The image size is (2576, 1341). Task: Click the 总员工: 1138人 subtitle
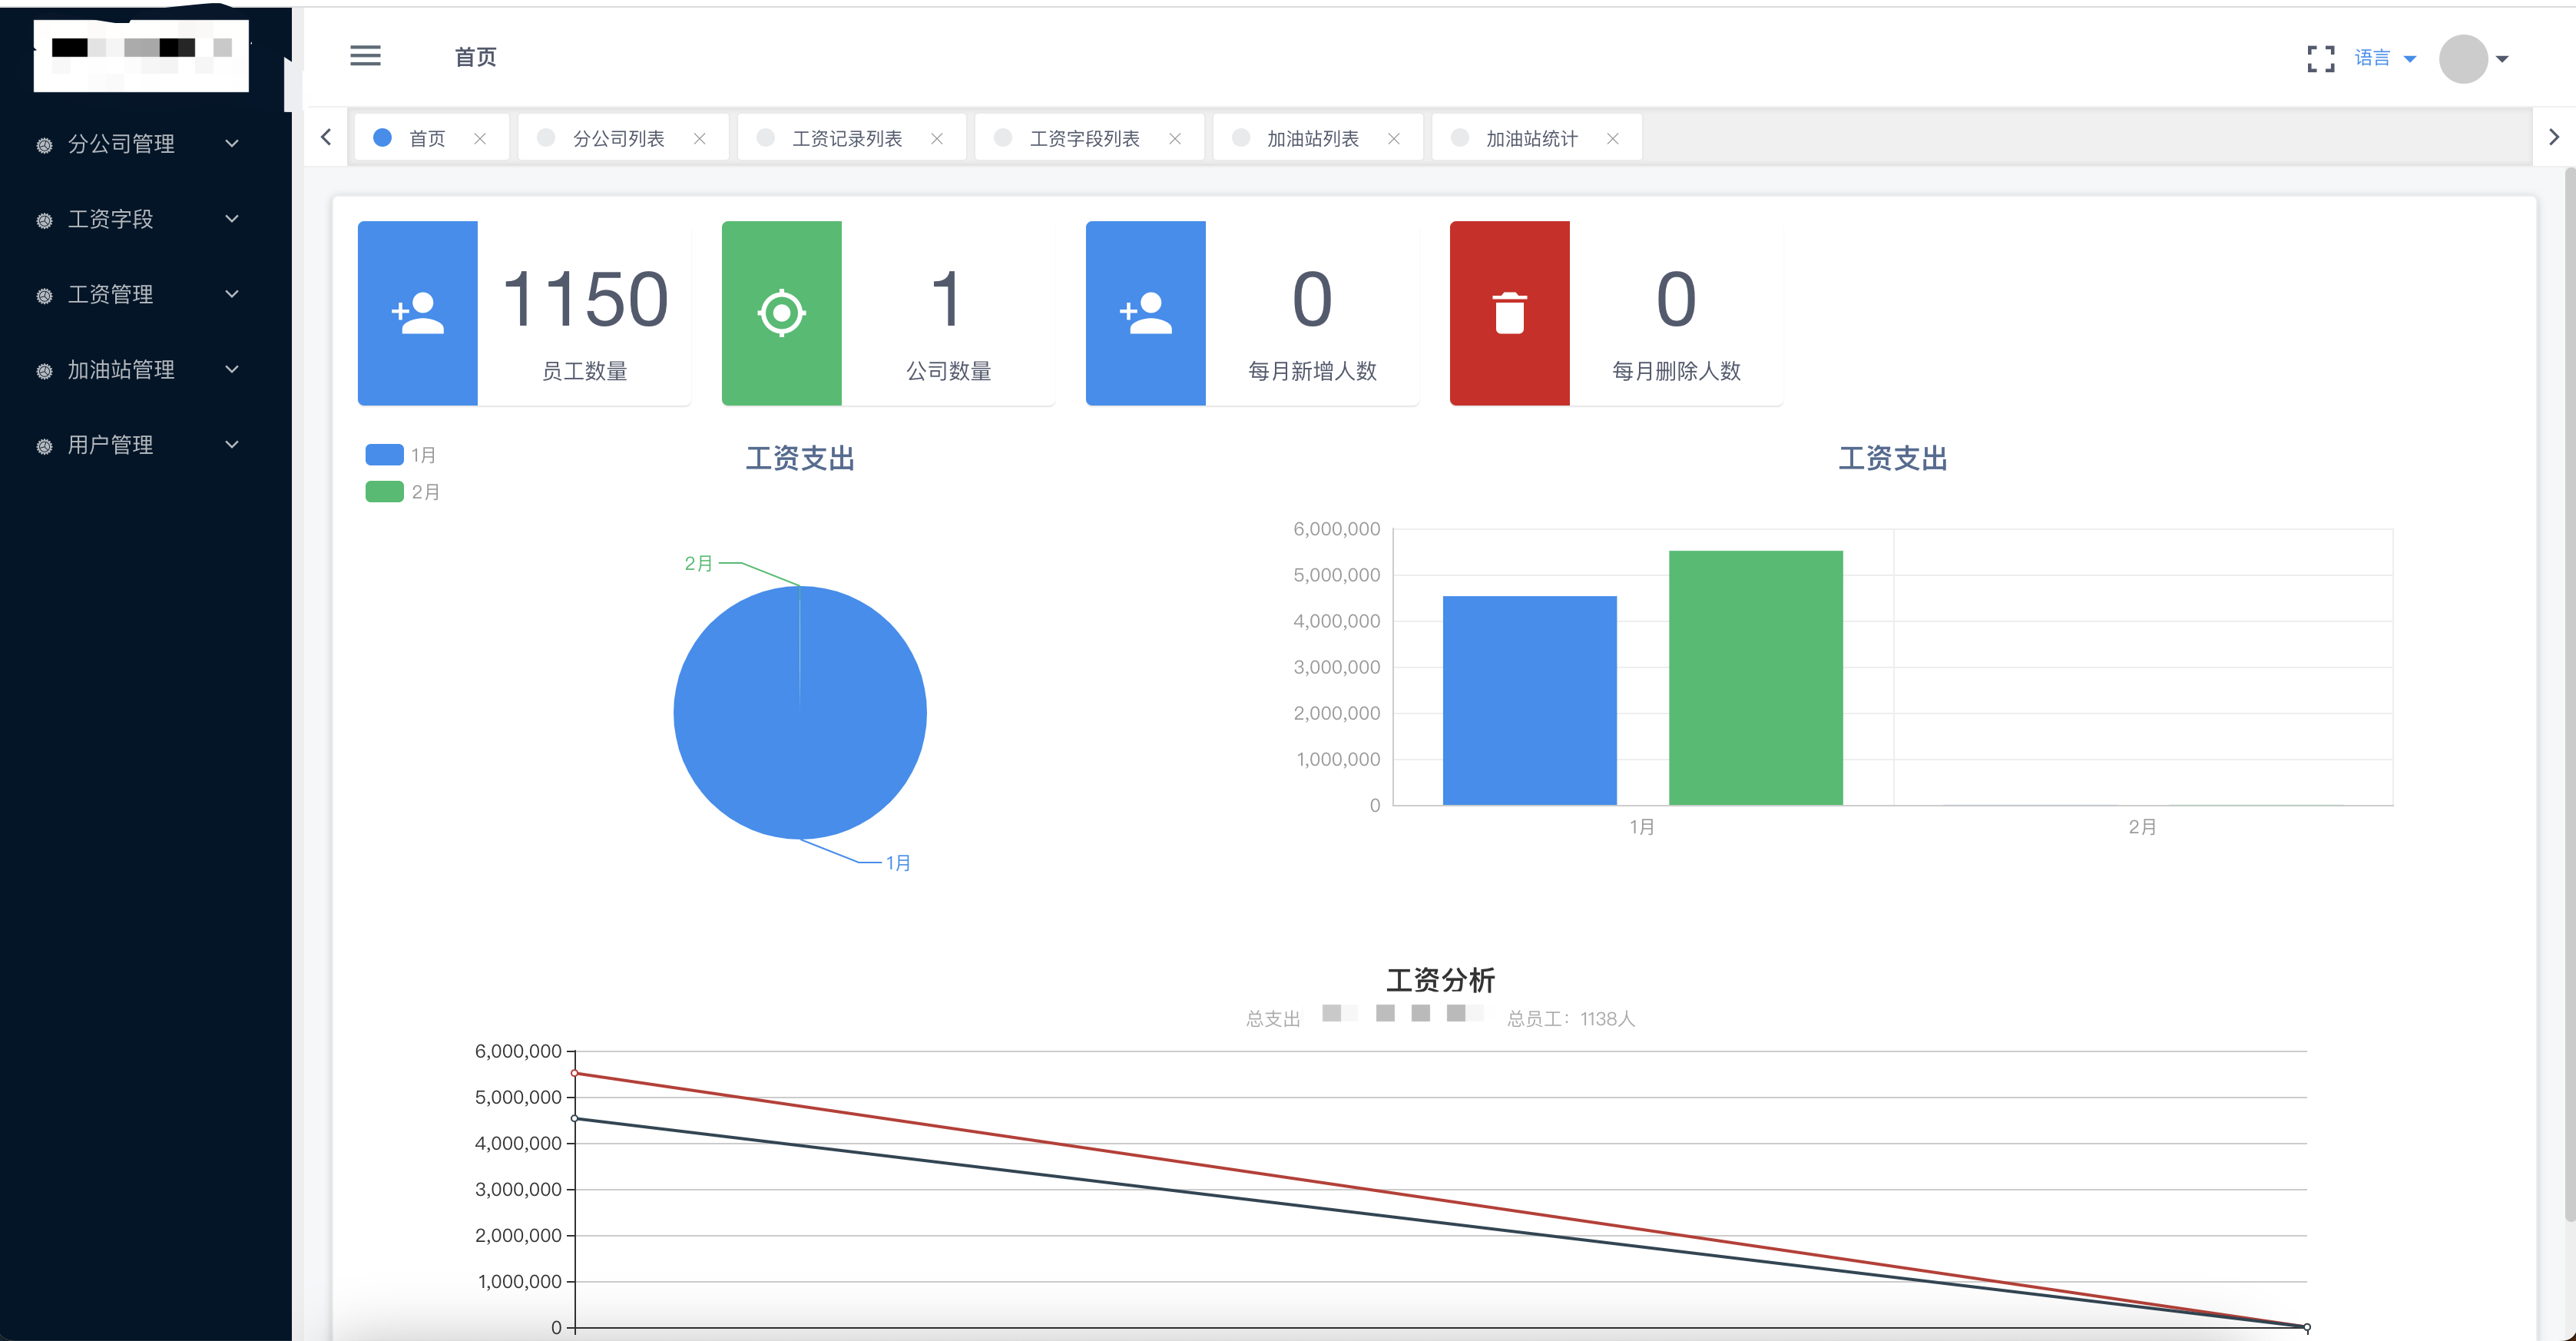[x=1571, y=1019]
